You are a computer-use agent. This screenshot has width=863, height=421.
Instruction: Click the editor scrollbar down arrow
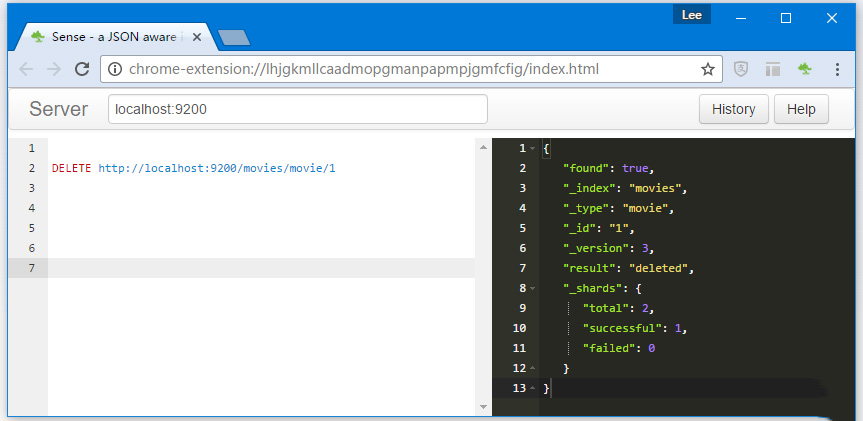484,407
